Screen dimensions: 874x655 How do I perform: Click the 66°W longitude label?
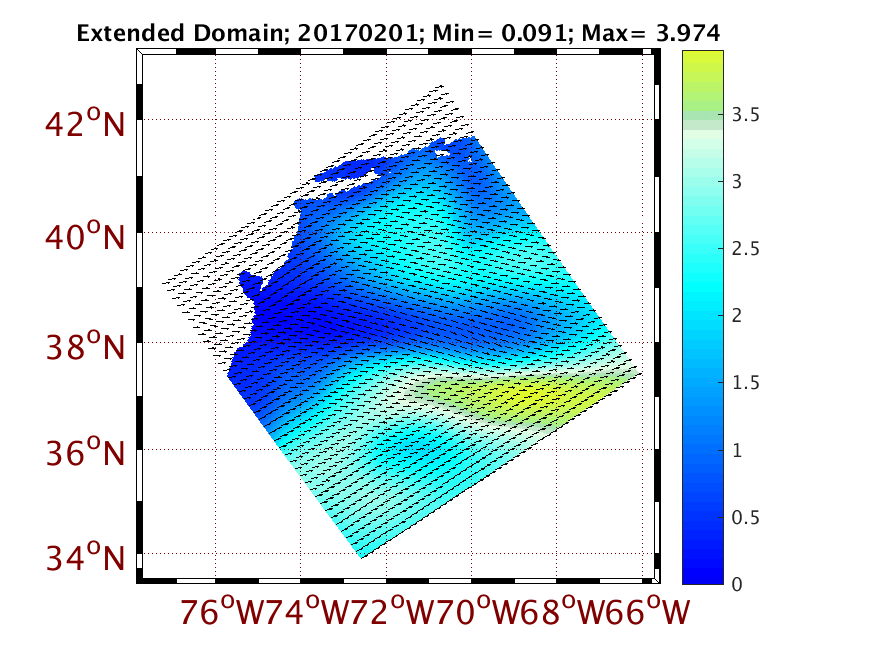tap(648, 612)
